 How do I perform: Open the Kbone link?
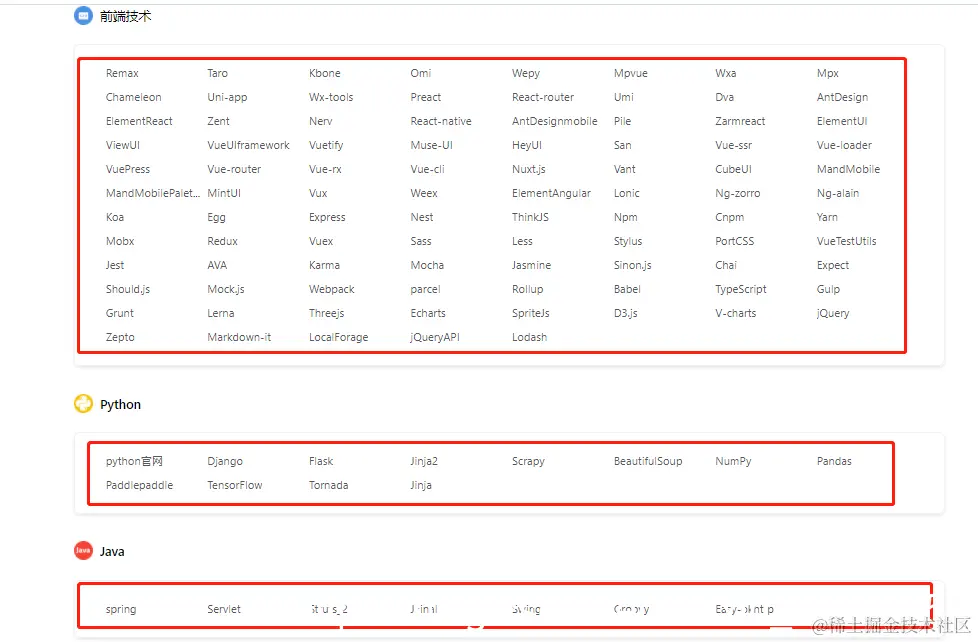pyautogui.click(x=325, y=73)
